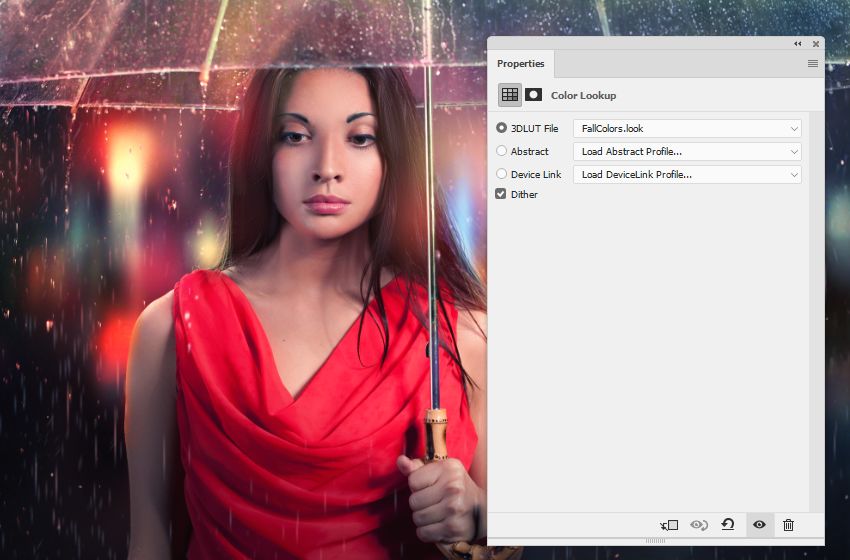
Task: Clip adjustment to layer below icon
Action: (669, 525)
